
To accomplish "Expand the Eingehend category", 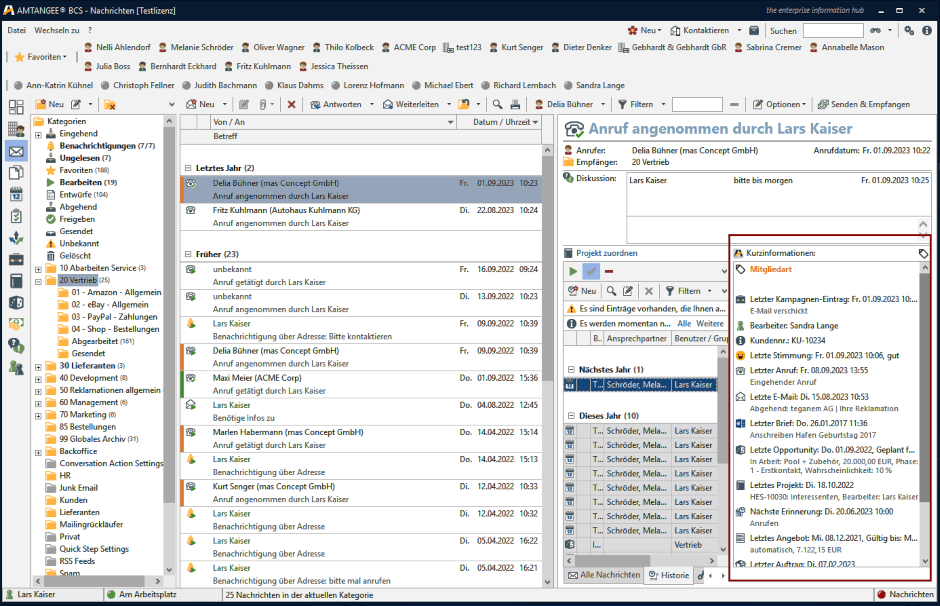I will point(38,135).
